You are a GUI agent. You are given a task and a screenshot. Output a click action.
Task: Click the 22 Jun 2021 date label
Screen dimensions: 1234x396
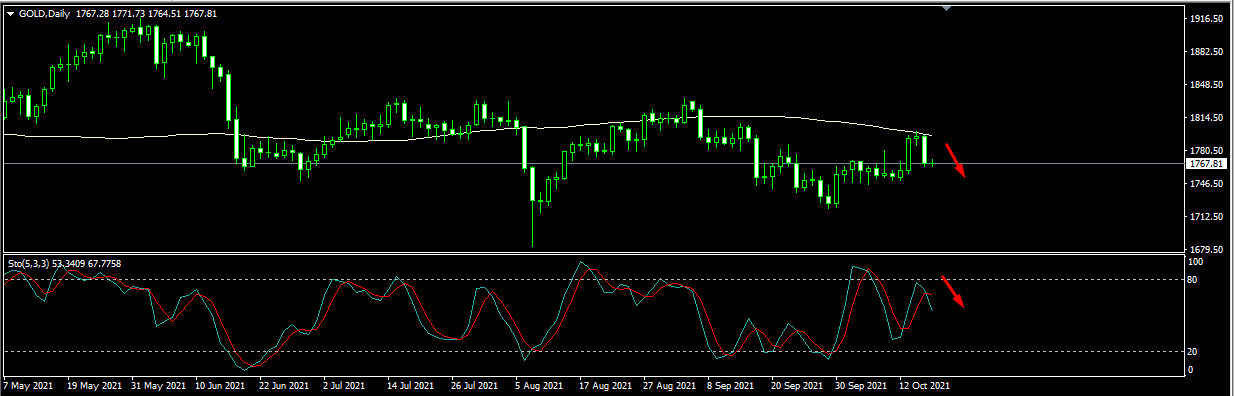tap(283, 385)
